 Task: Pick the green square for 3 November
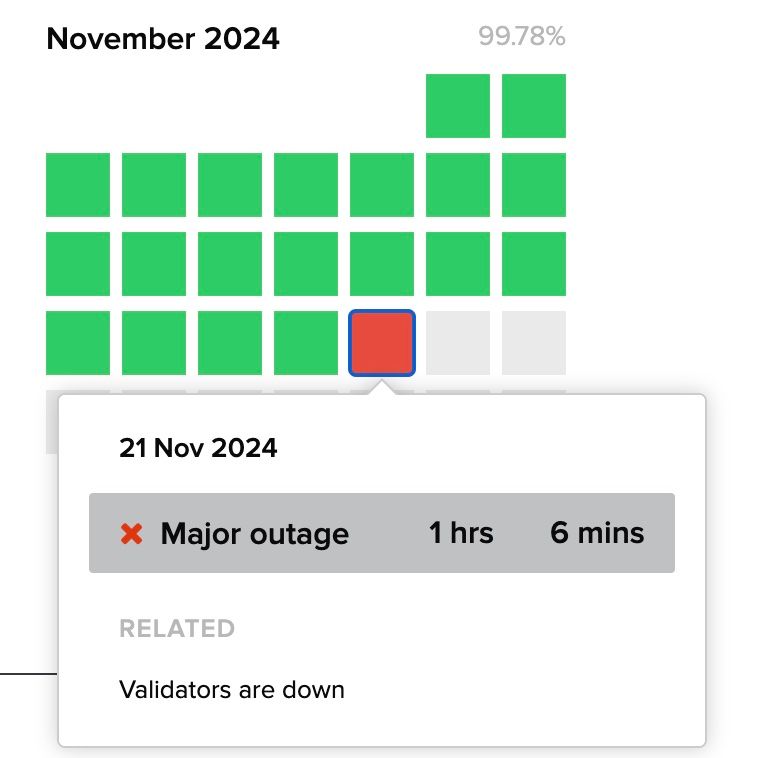tap(78, 185)
